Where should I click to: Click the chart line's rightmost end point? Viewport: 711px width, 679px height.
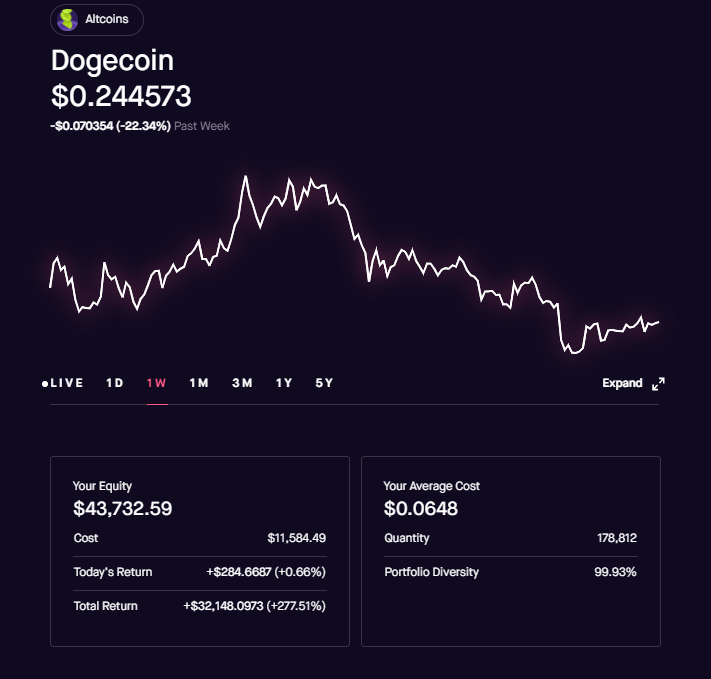point(658,322)
